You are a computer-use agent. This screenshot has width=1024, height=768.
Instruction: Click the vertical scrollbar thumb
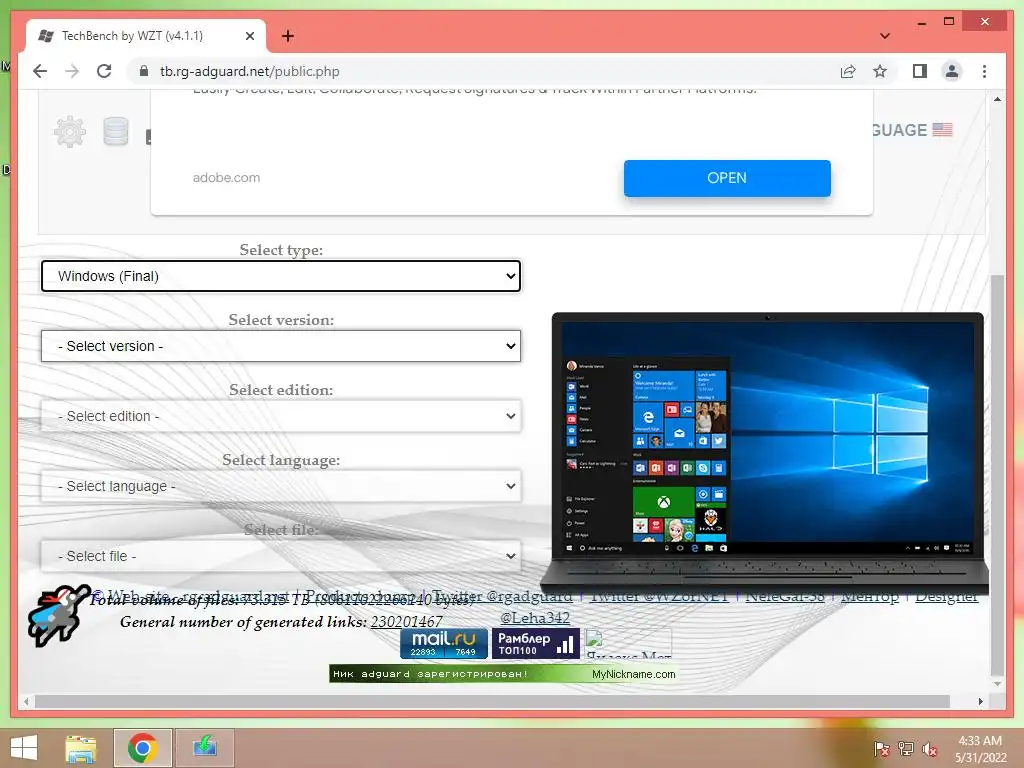997,475
